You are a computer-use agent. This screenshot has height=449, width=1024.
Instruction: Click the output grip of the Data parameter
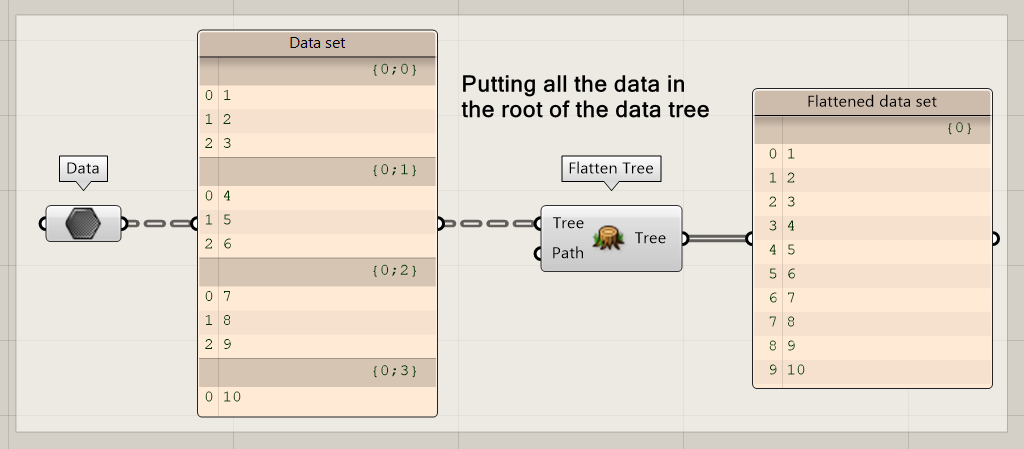124,223
